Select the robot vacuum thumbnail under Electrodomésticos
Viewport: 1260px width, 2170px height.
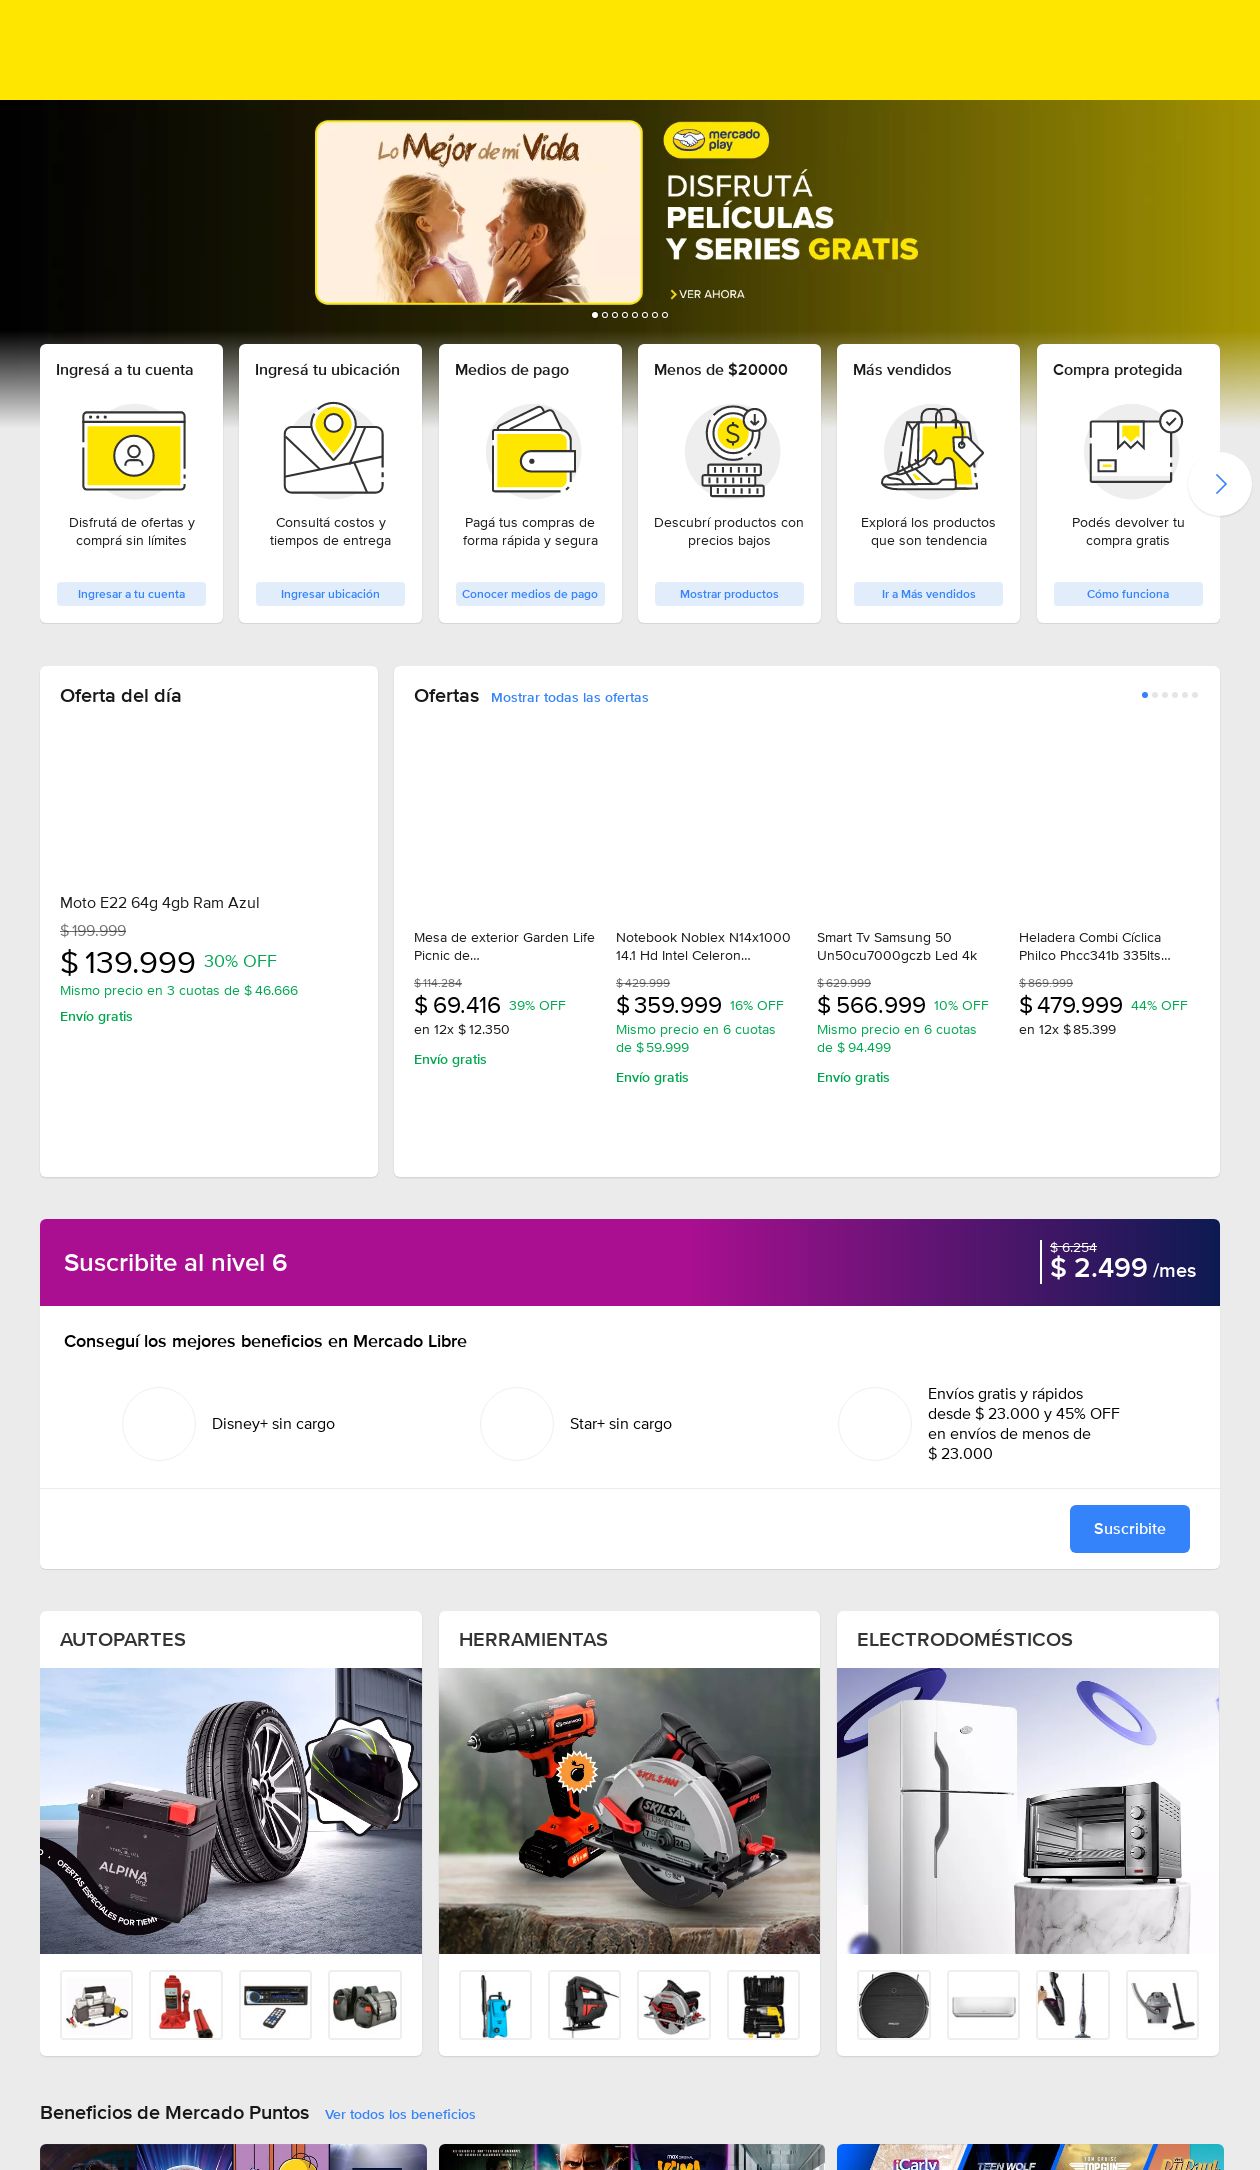click(x=894, y=2004)
